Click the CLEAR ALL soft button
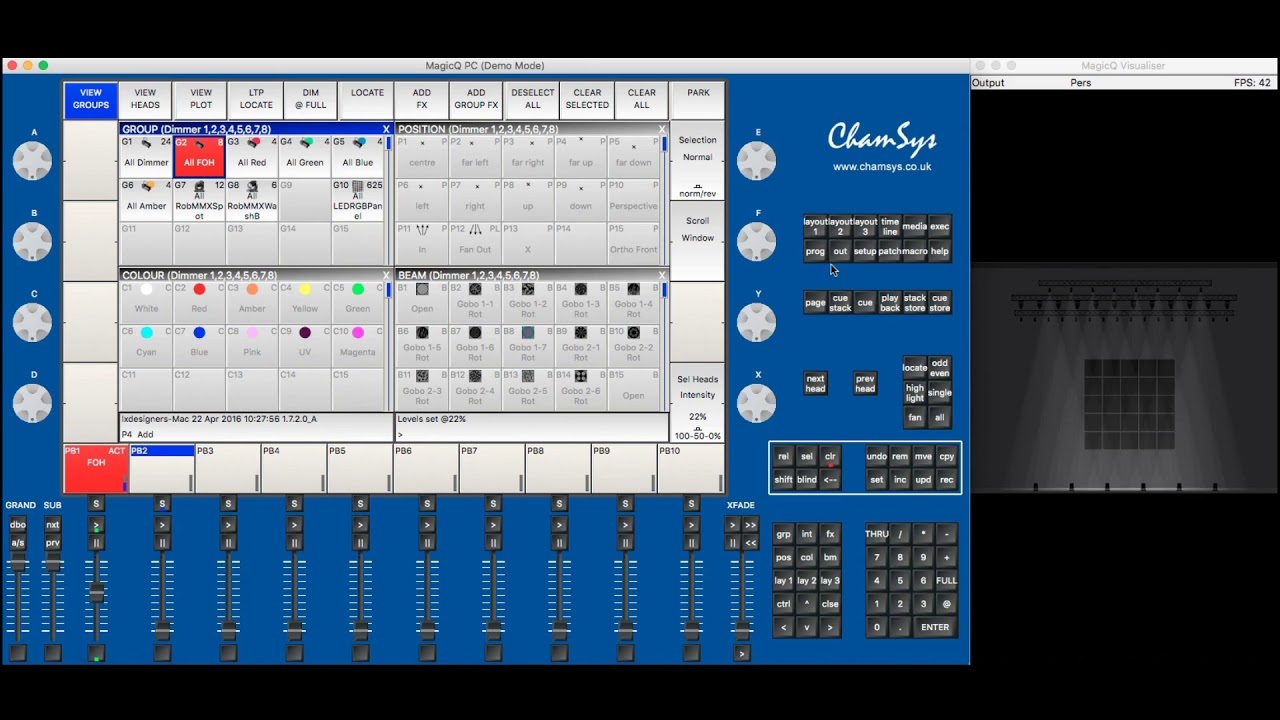The image size is (1280, 720). 642,99
